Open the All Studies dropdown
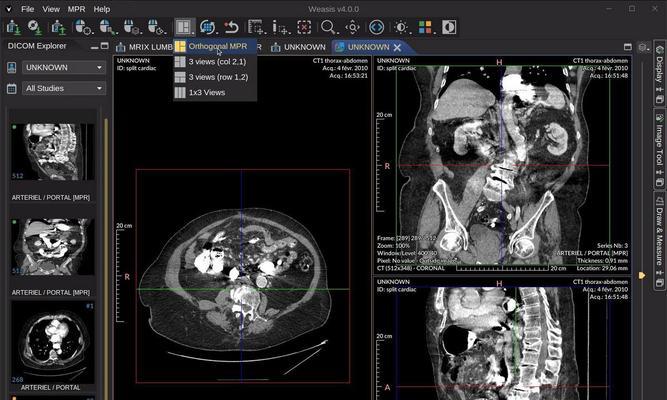The image size is (667, 400). point(64,88)
